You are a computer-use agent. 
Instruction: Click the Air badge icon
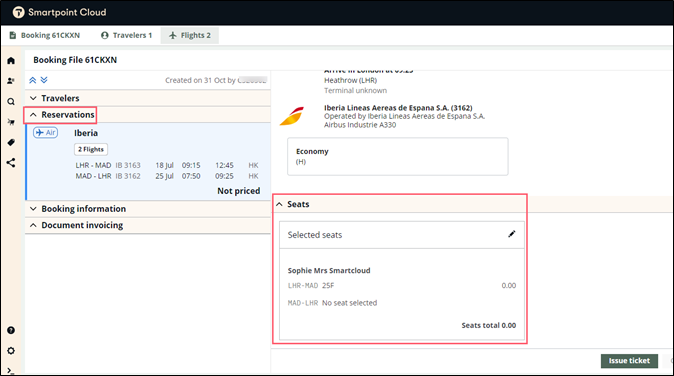pyautogui.click(x=46, y=132)
